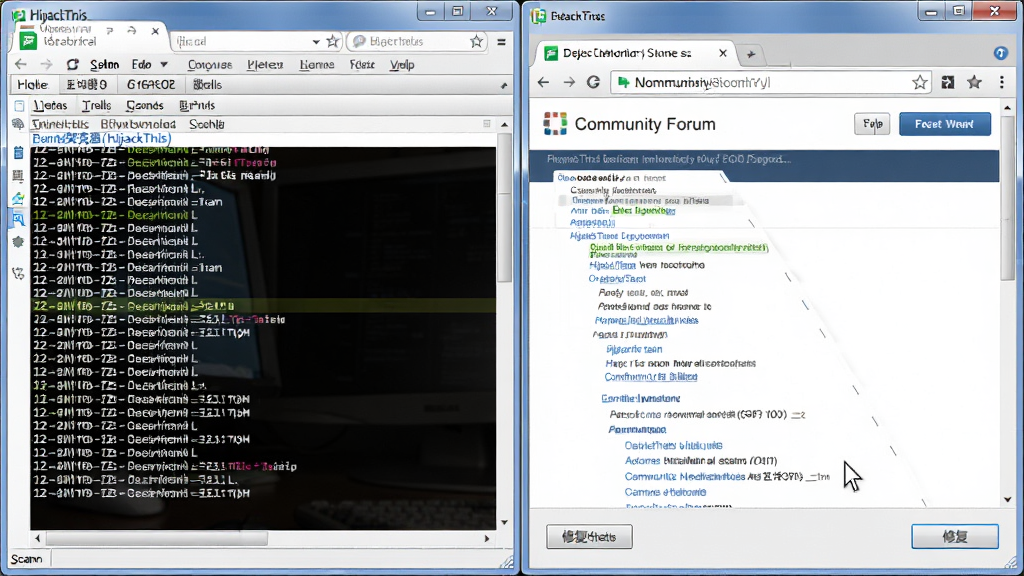Click the horizontal scrollbar thumb under log list
The width and height of the screenshot is (1024, 576).
(x=157, y=539)
